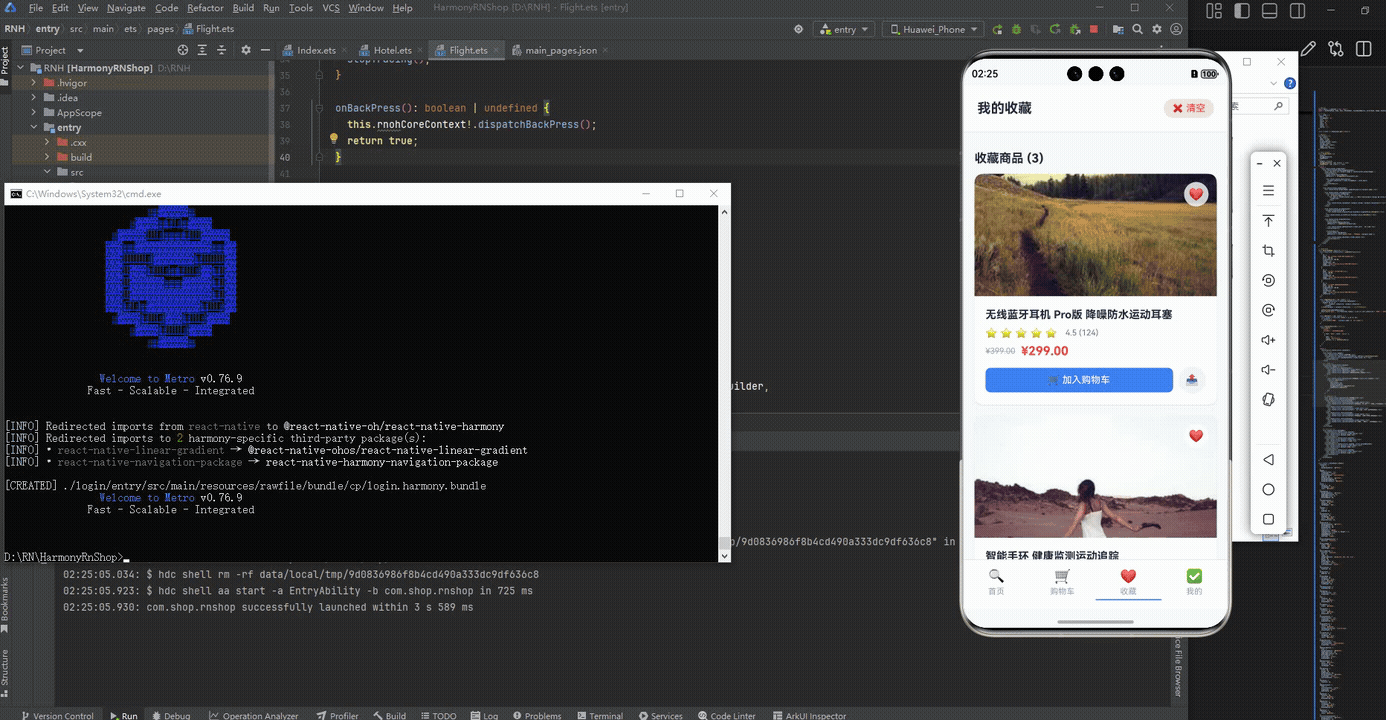Click the locate target icon in Project panel

point(183,49)
